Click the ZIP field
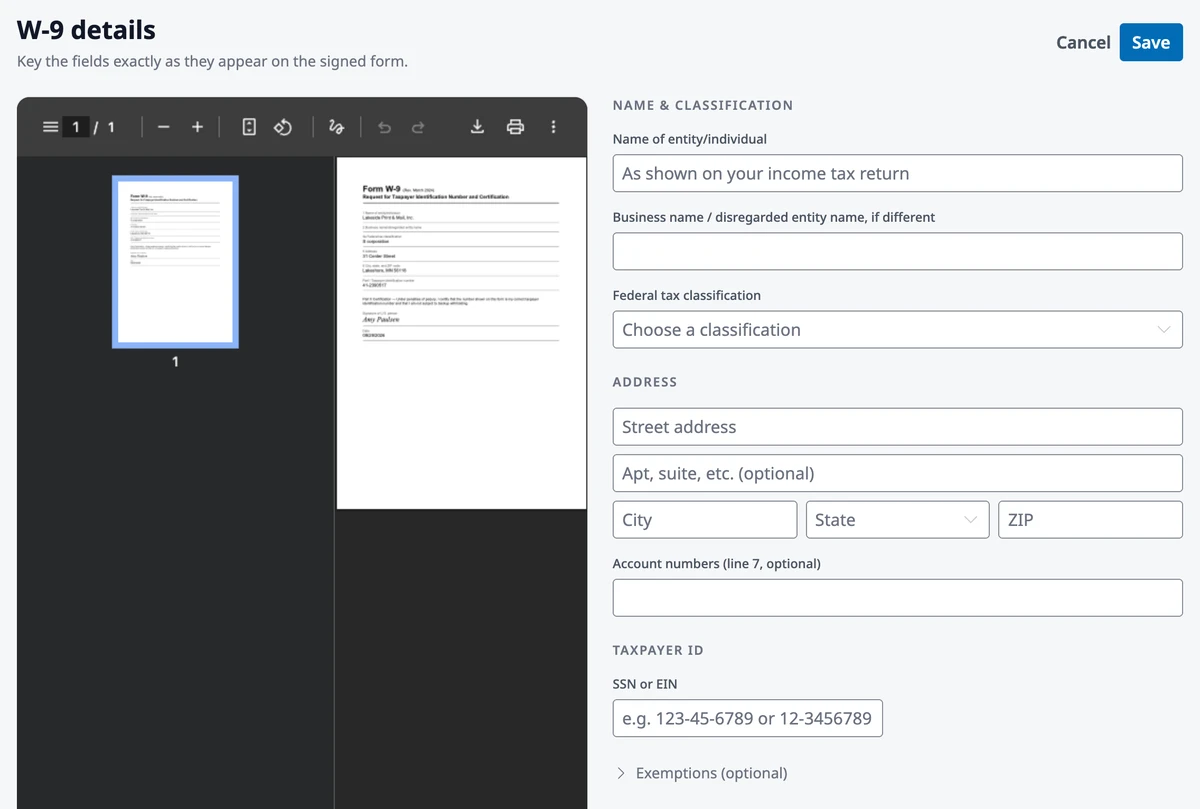Viewport: 1200px width, 809px height. (1091, 520)
